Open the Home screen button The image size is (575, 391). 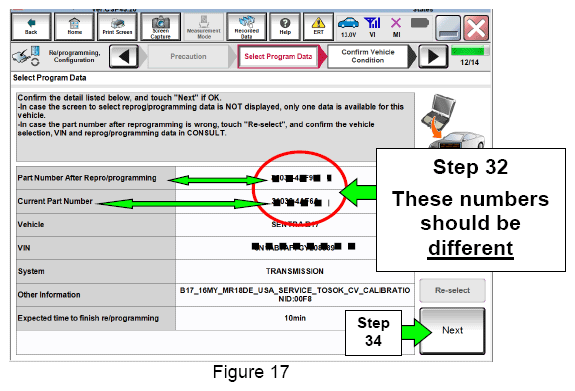point(74,27)
